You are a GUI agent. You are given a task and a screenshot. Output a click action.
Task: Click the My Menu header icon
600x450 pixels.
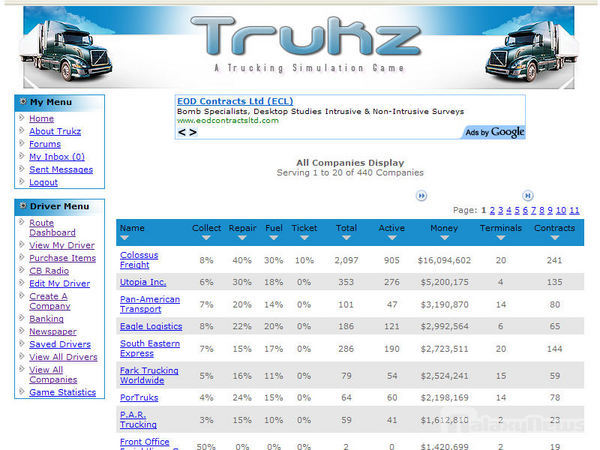[x=22, y=102]
